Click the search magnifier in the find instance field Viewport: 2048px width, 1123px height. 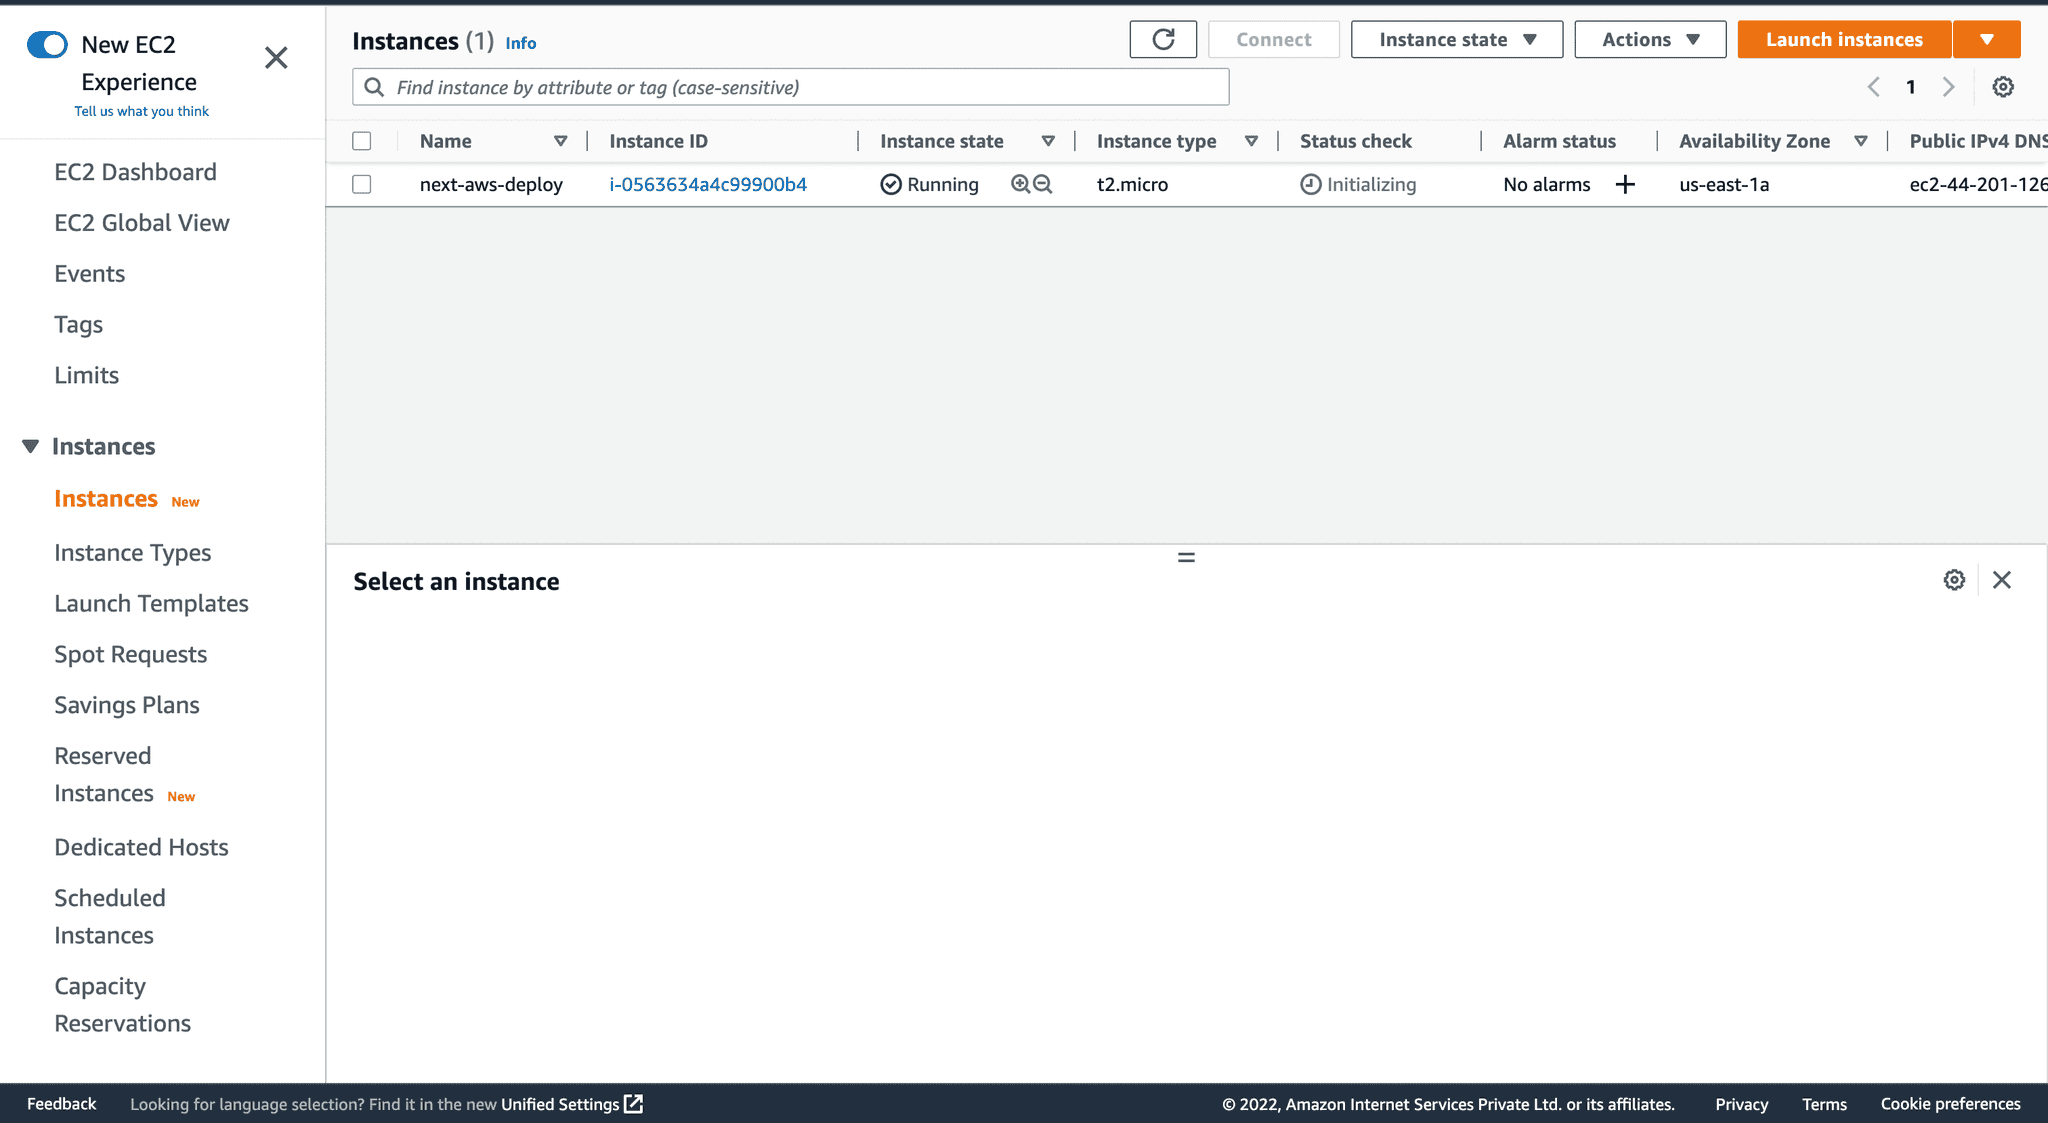(373, 87)
